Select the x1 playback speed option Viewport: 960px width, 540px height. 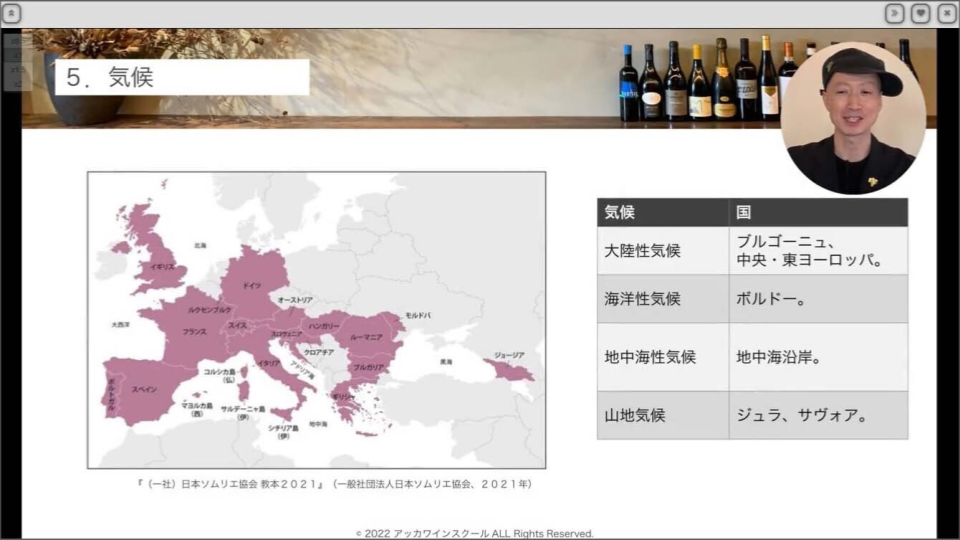click(x=18, y=55)
